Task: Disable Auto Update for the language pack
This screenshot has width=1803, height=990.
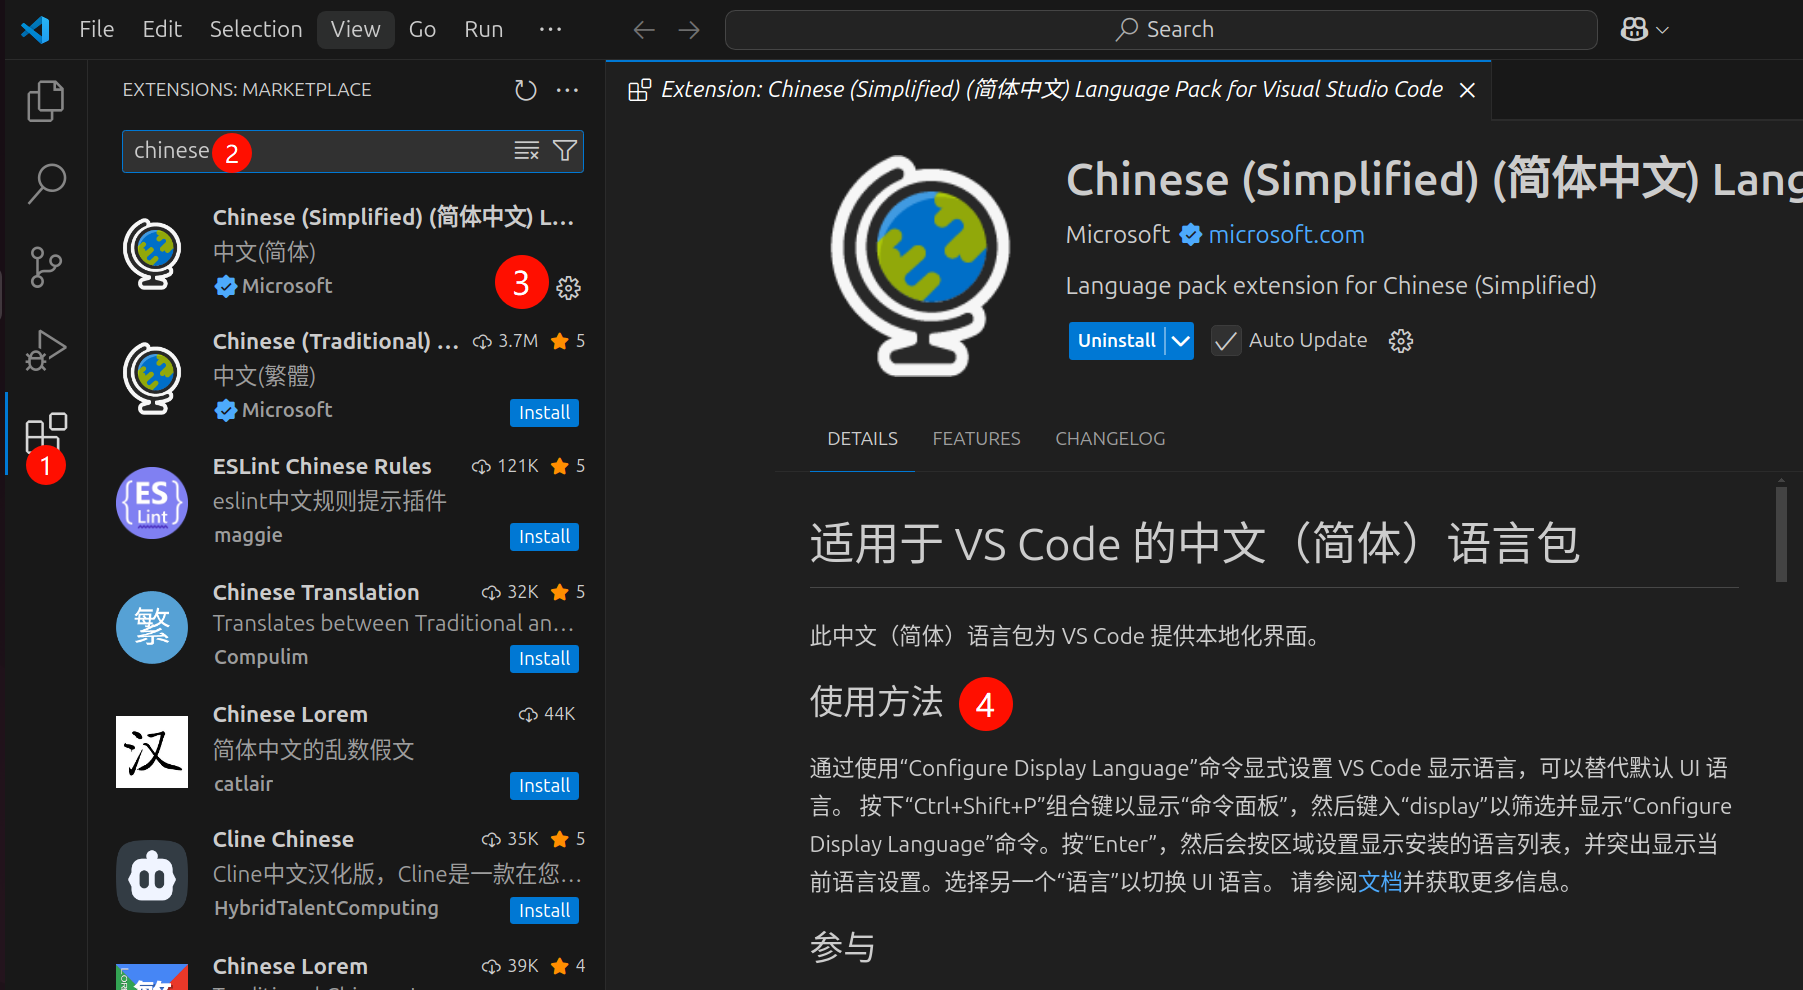Action: point(1225,340)
